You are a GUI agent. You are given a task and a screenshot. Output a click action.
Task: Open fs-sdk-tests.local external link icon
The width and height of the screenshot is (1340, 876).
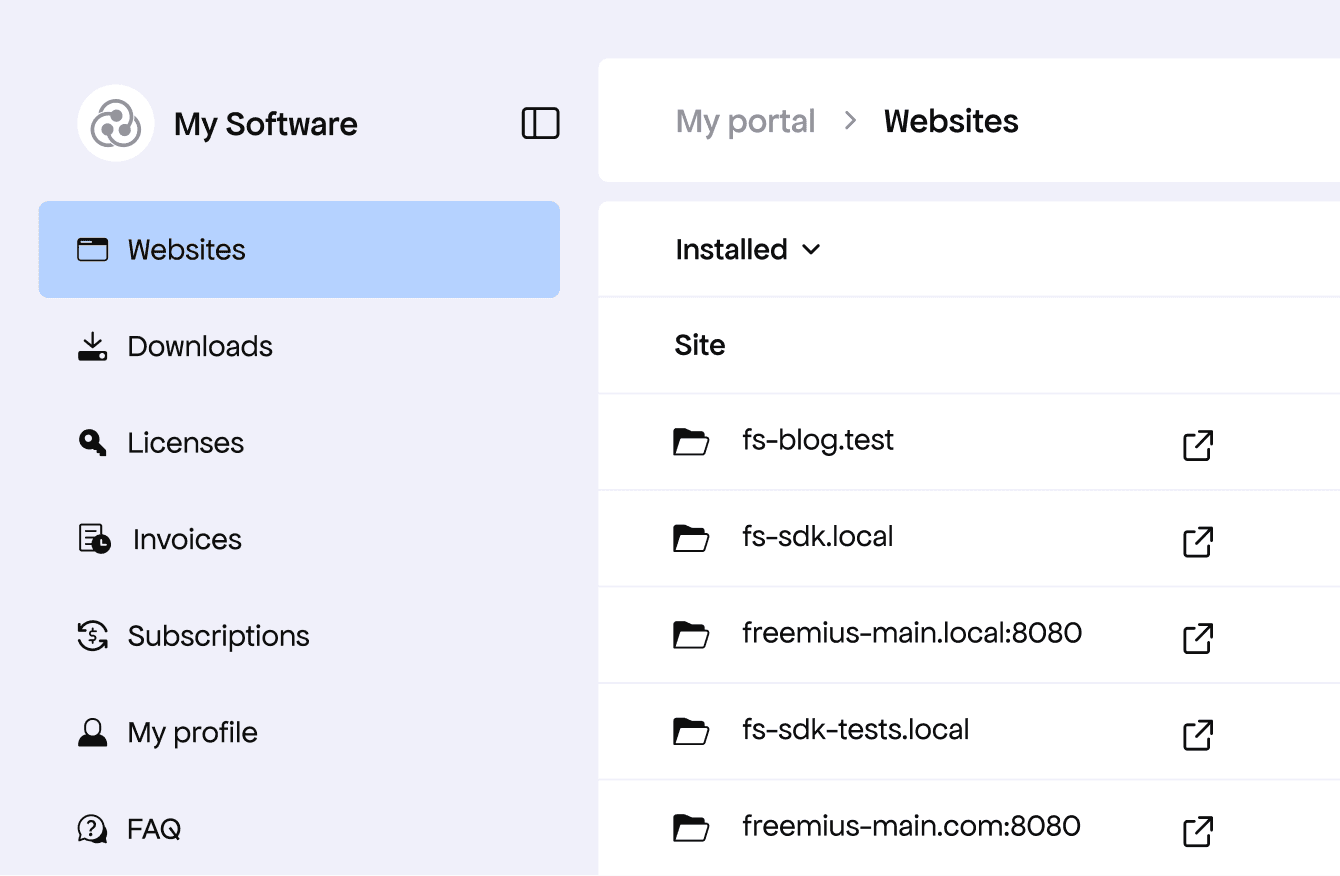coord(1198,735)
